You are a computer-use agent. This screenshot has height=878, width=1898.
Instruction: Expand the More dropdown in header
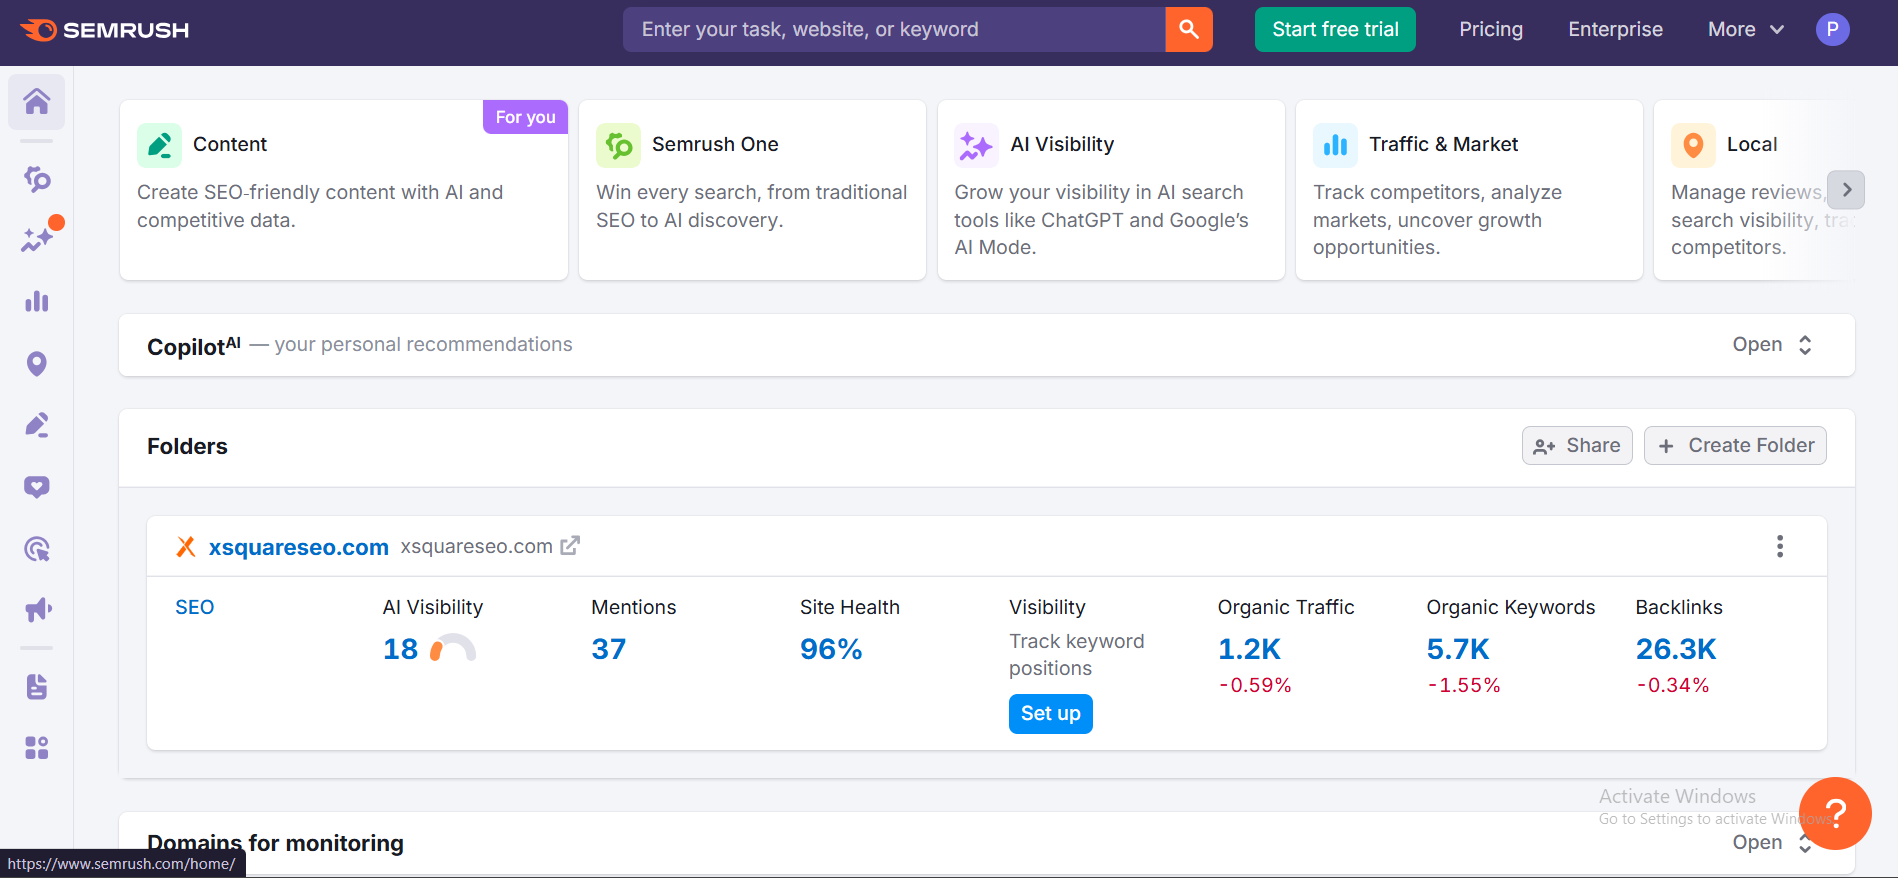(x=1746, y=29)
